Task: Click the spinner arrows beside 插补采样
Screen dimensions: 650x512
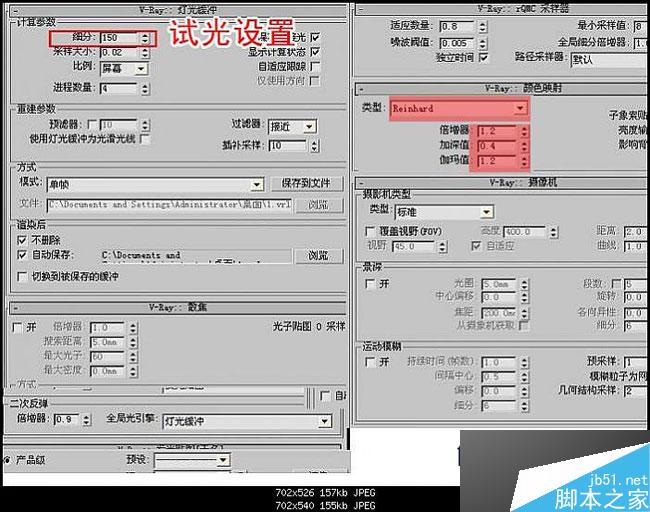Action: click(x=315, y=146)
